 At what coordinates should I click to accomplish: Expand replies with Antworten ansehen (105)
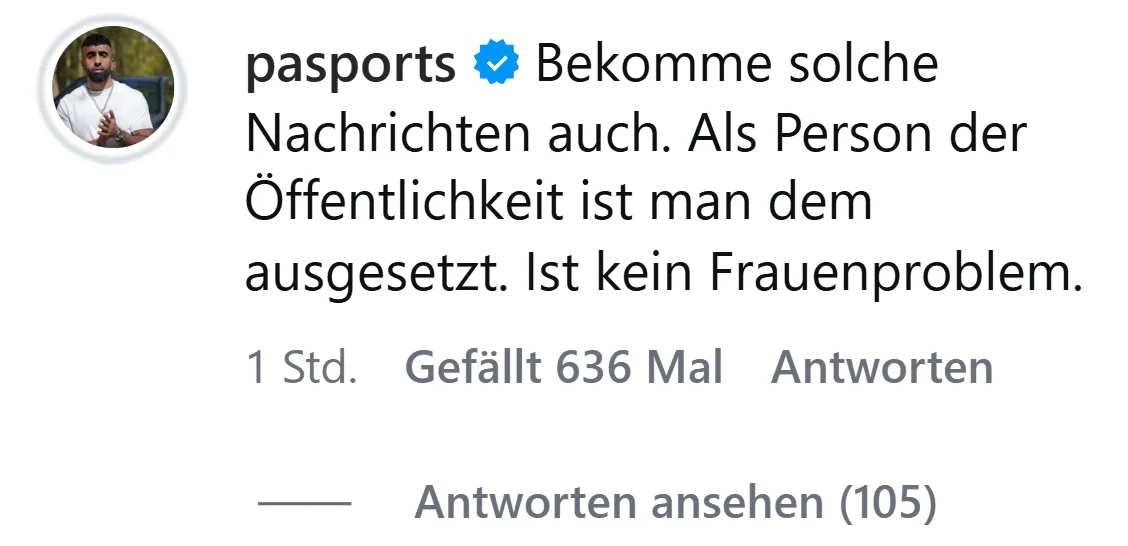pos(675,502)
